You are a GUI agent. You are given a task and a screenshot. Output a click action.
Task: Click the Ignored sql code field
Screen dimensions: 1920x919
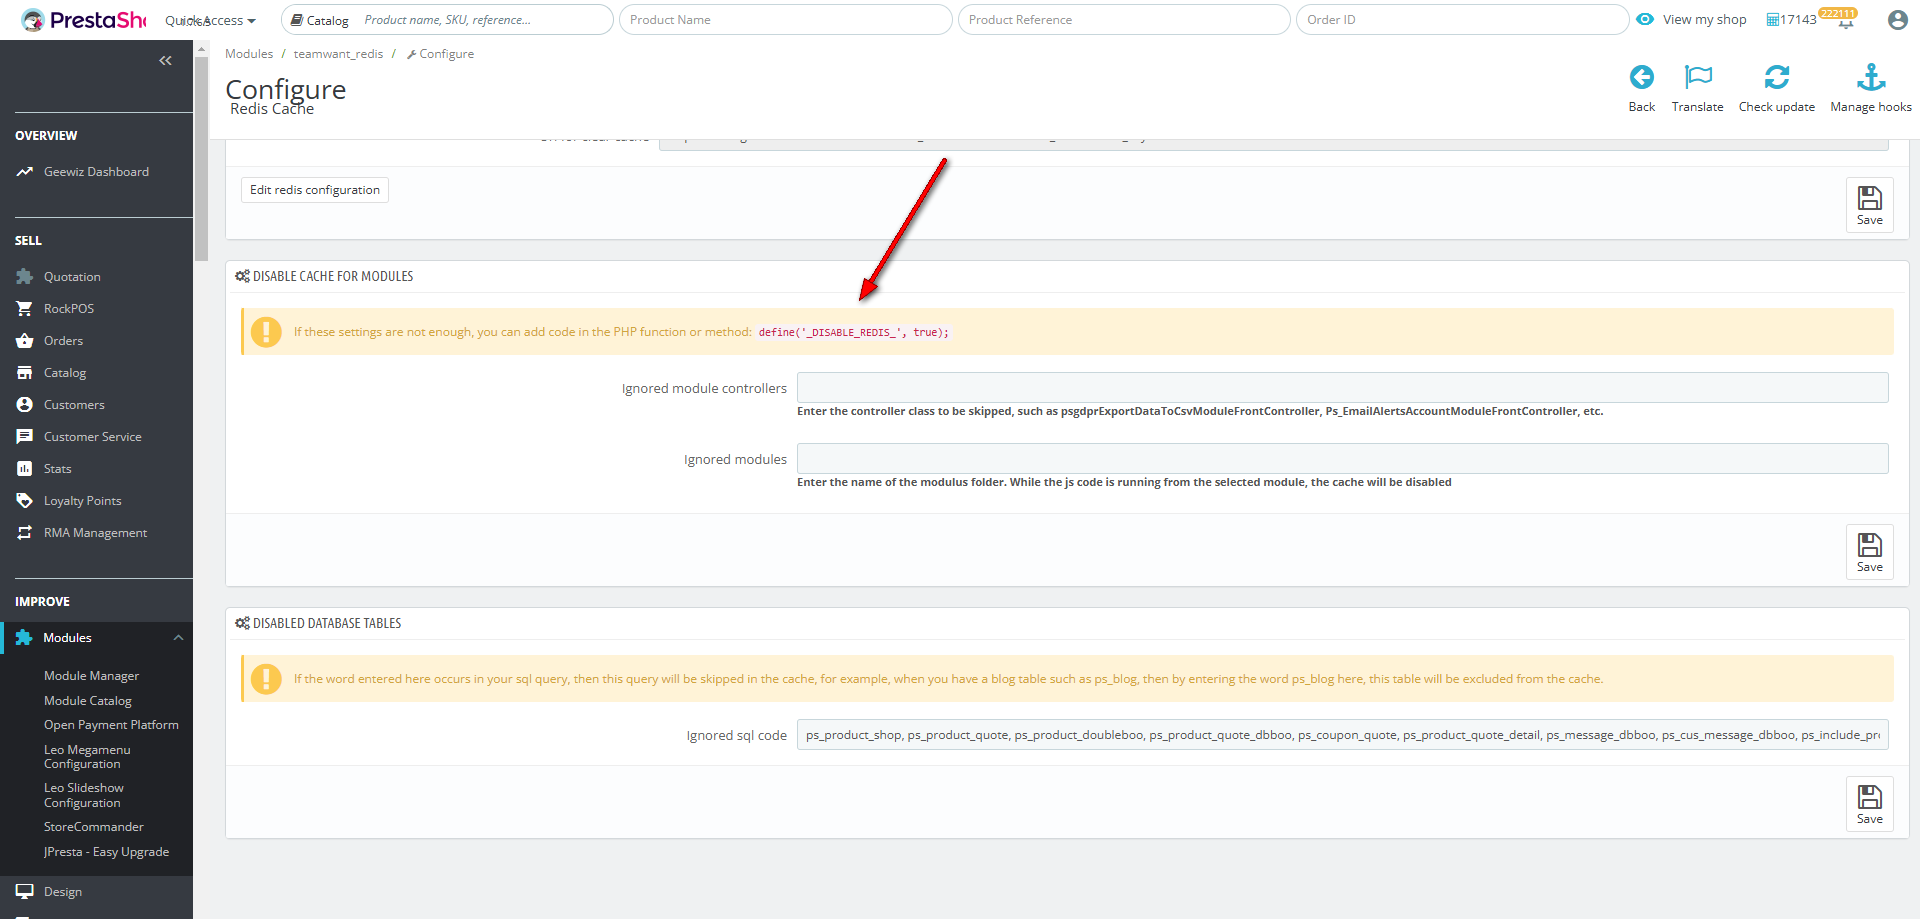(1342, 735)
